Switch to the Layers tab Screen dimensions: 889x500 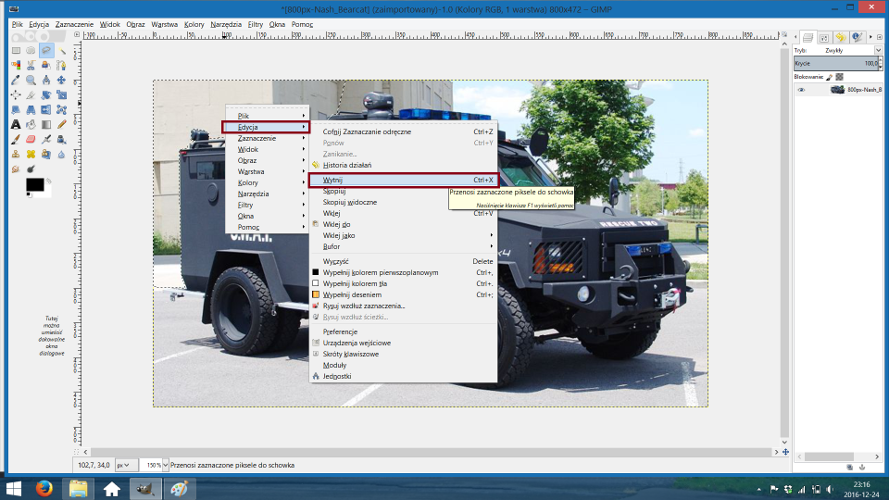808,37
